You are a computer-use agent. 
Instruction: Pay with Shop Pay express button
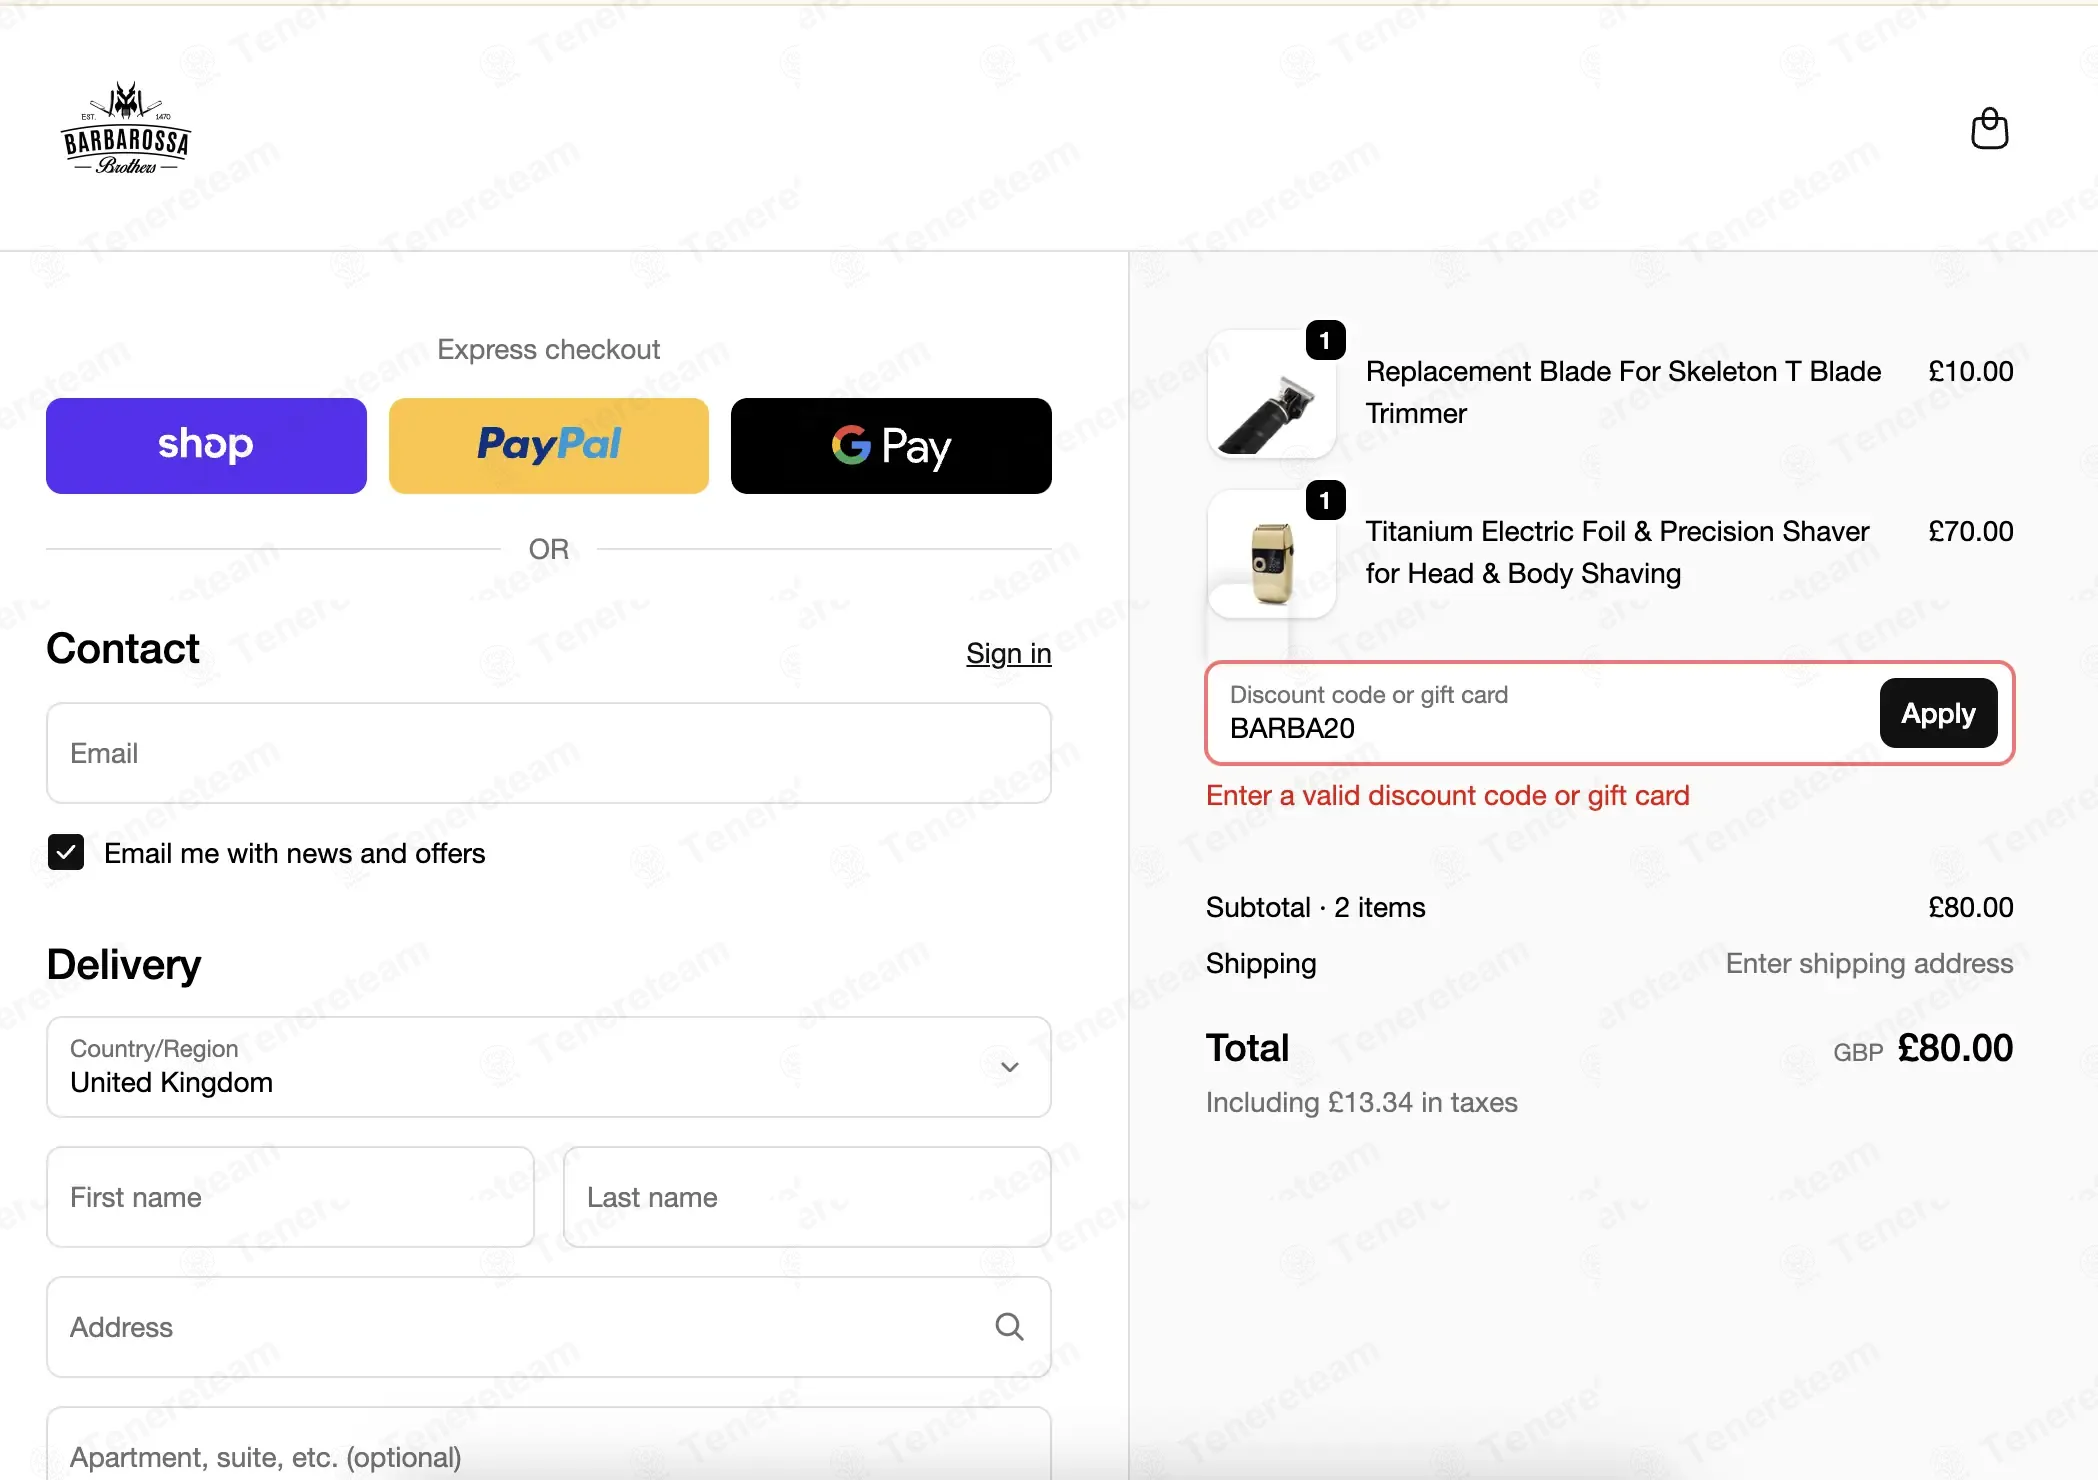click(206, 446)
